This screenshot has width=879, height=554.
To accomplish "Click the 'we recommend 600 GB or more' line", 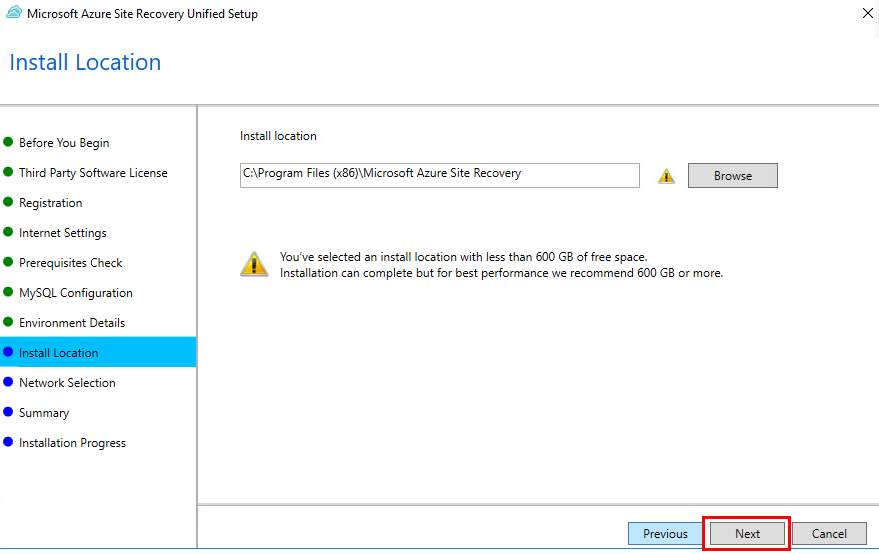I will pos(501,273).
